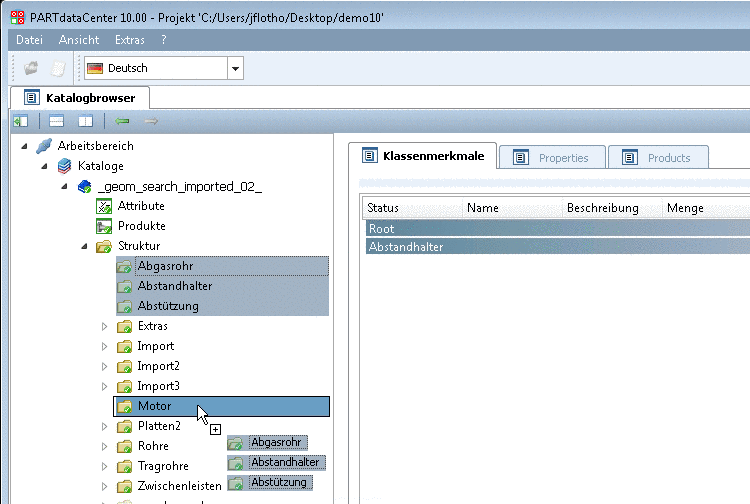
Task: Sort by the Name column header
Action: pos(512,208)
